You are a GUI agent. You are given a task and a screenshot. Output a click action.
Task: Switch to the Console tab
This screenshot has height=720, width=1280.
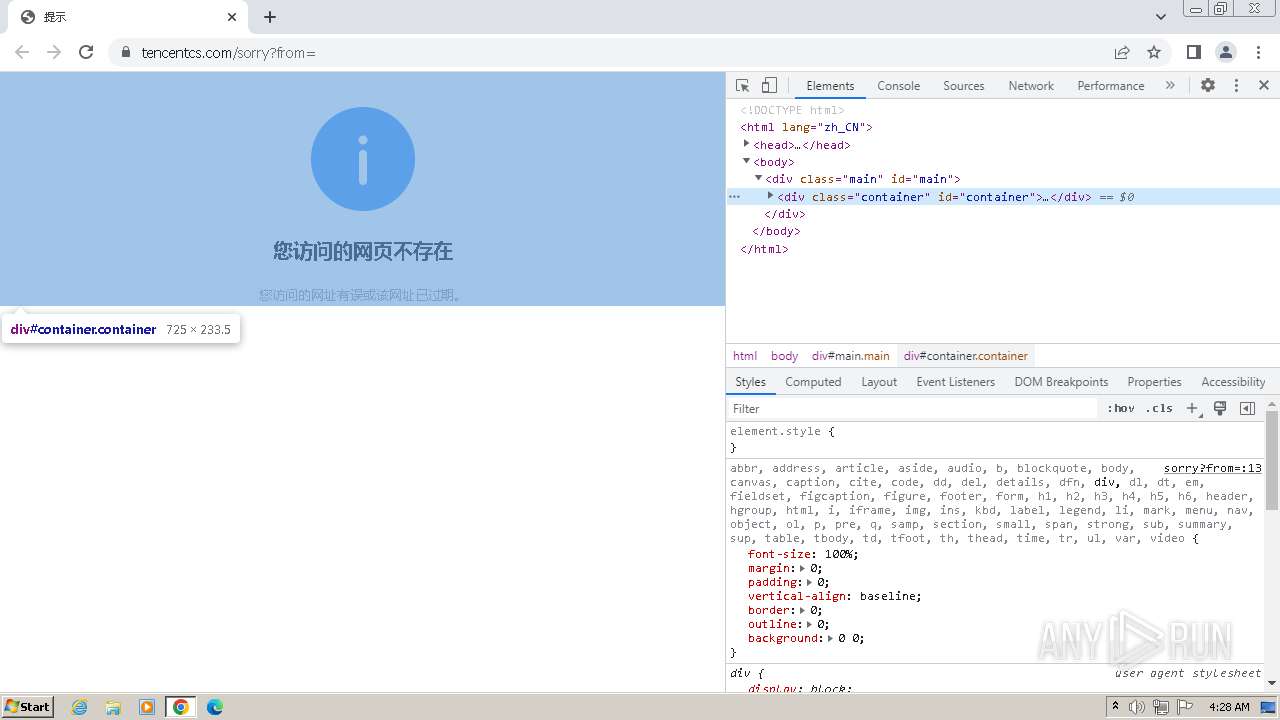pos(898,86)
